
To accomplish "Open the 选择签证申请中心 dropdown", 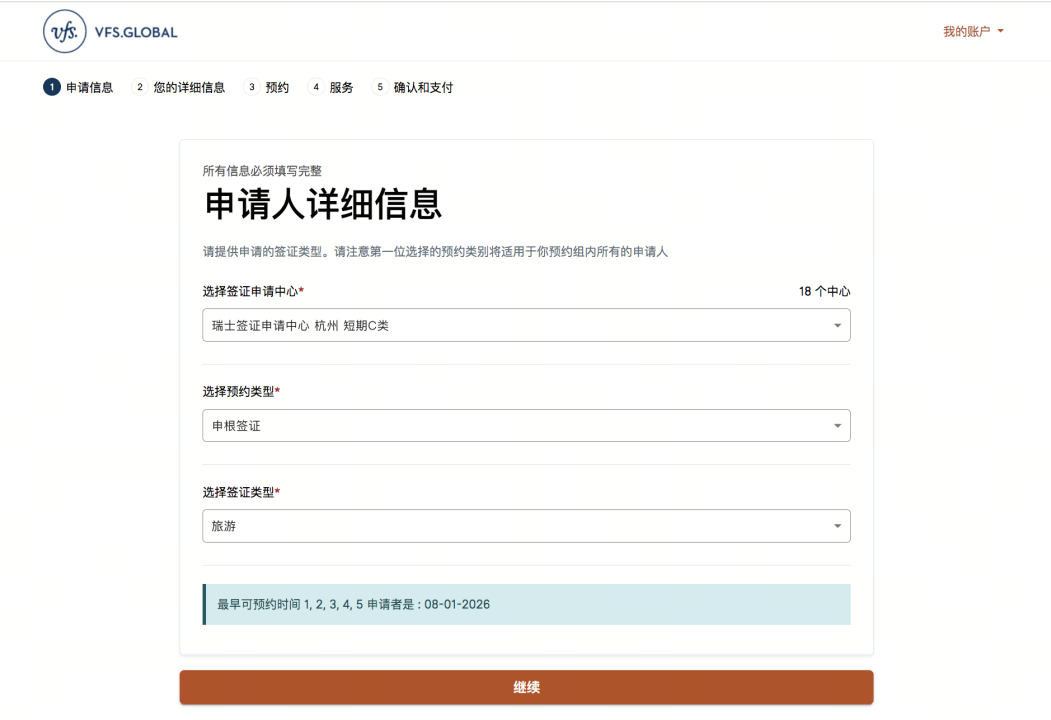I will point(838,325).
